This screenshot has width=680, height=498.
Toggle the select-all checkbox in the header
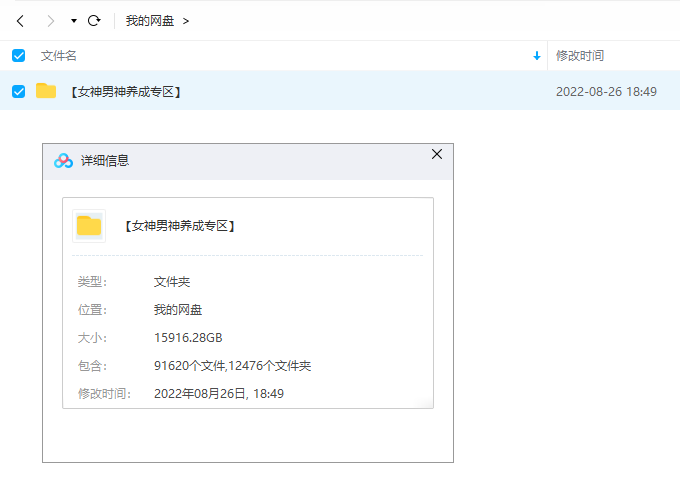[18, 56]
